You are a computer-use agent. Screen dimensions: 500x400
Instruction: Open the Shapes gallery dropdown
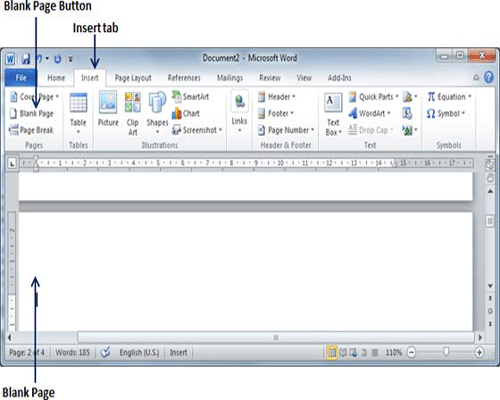(x=157, y=114)
